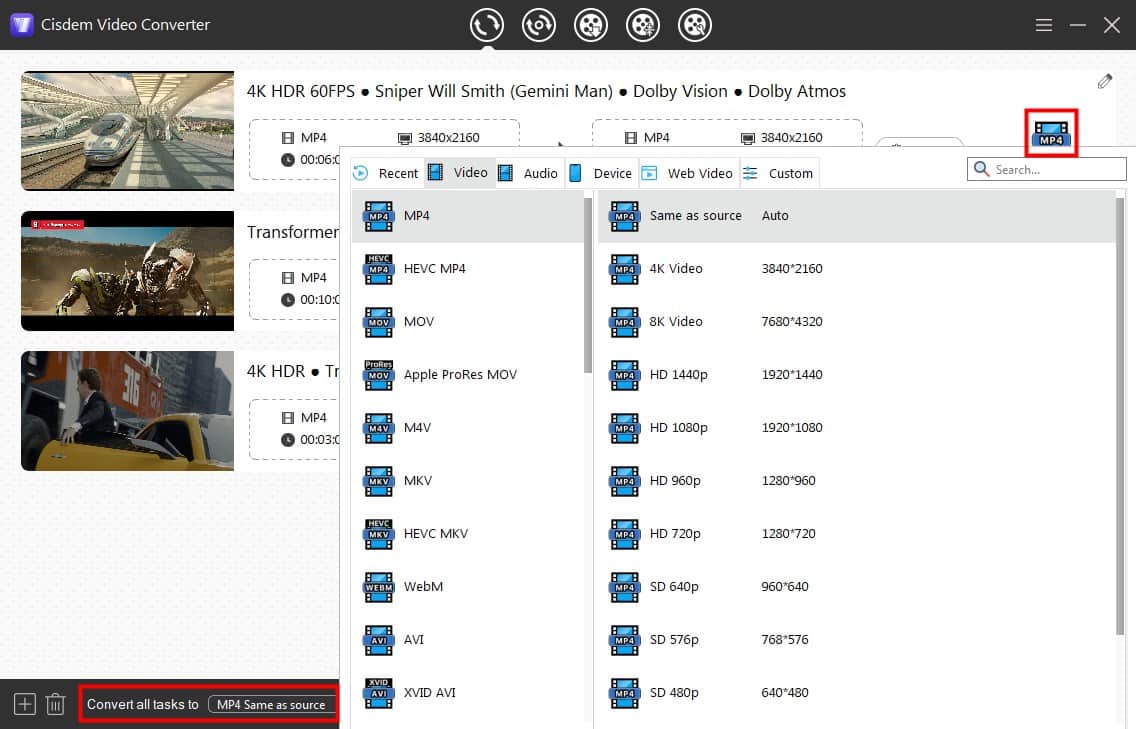Click the Transformers video thumbnail
1136x729 pixels.
click(127, 270)
